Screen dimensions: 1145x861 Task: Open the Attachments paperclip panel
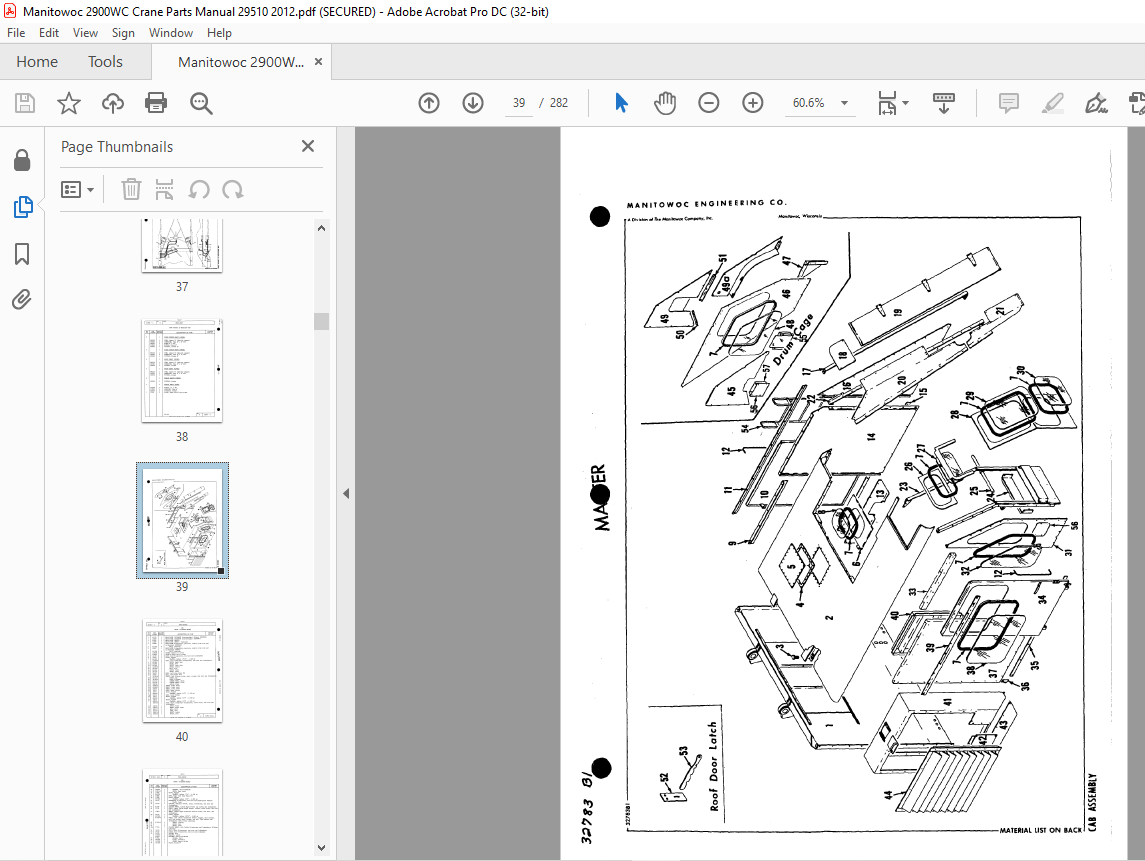(x=22, y=299)
